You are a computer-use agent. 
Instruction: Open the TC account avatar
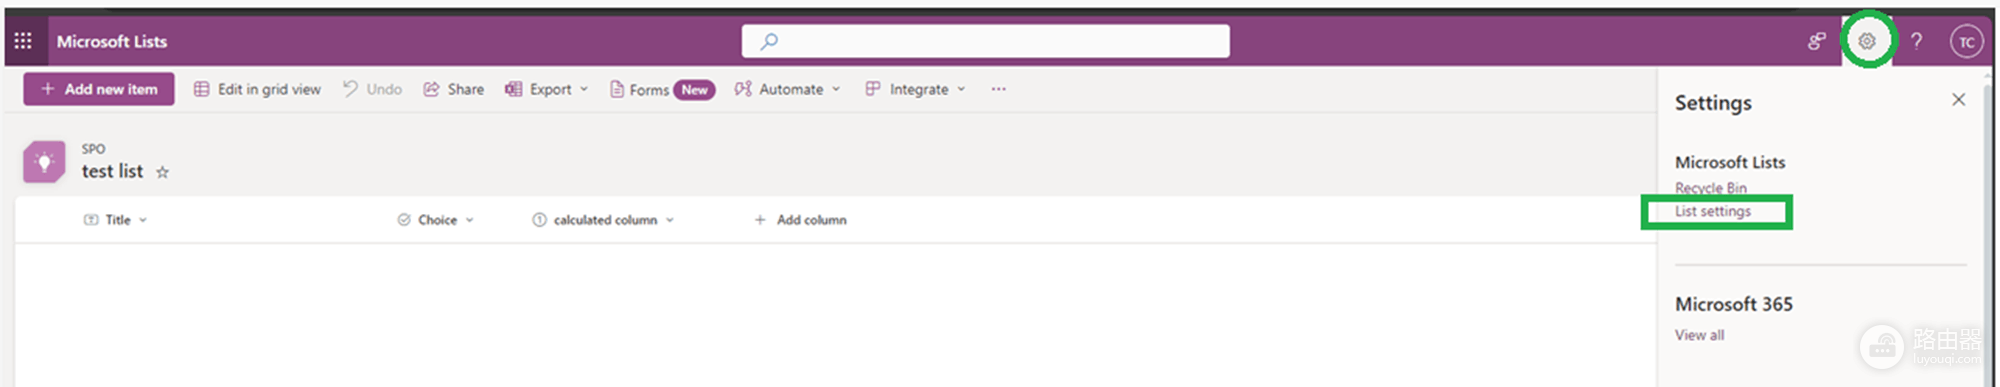click(1966, 42)
